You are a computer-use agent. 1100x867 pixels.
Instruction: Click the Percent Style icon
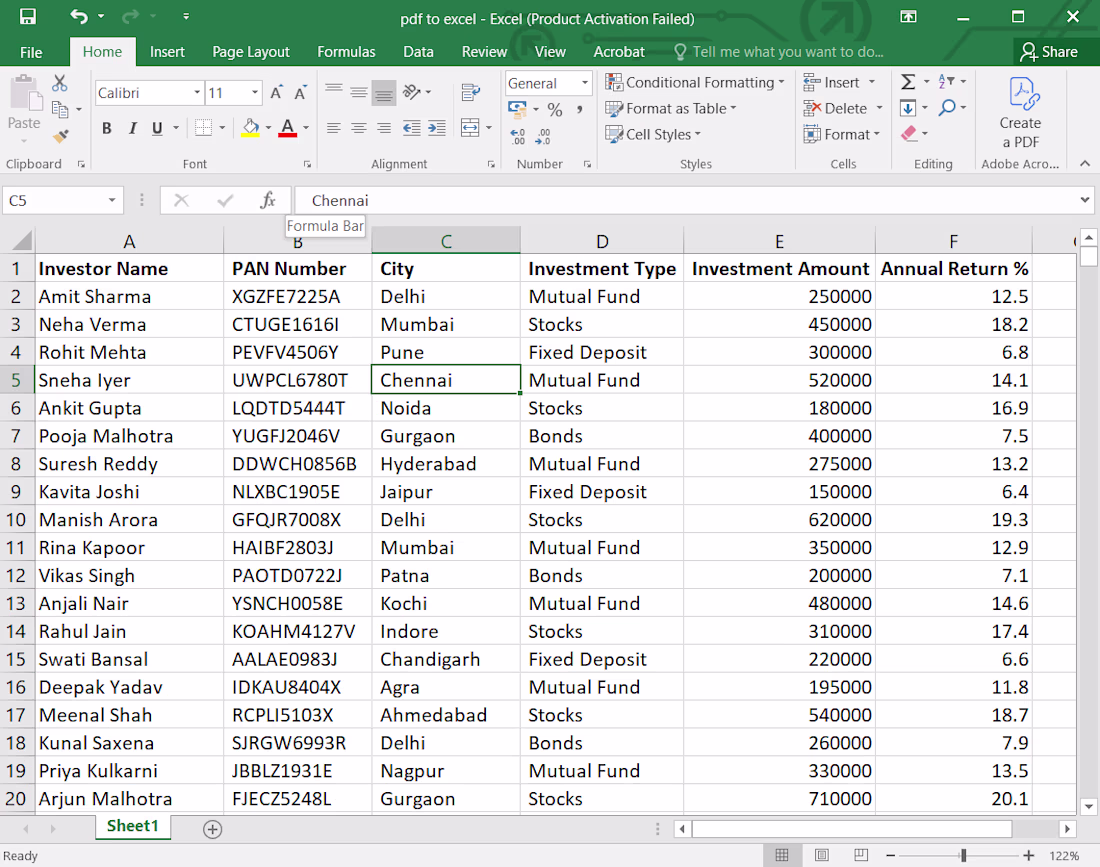[x=555, y=109]
